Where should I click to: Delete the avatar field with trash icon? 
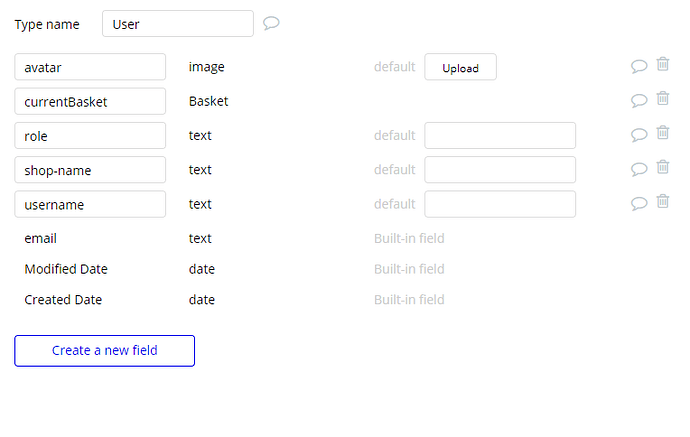(x=663, y=65)
